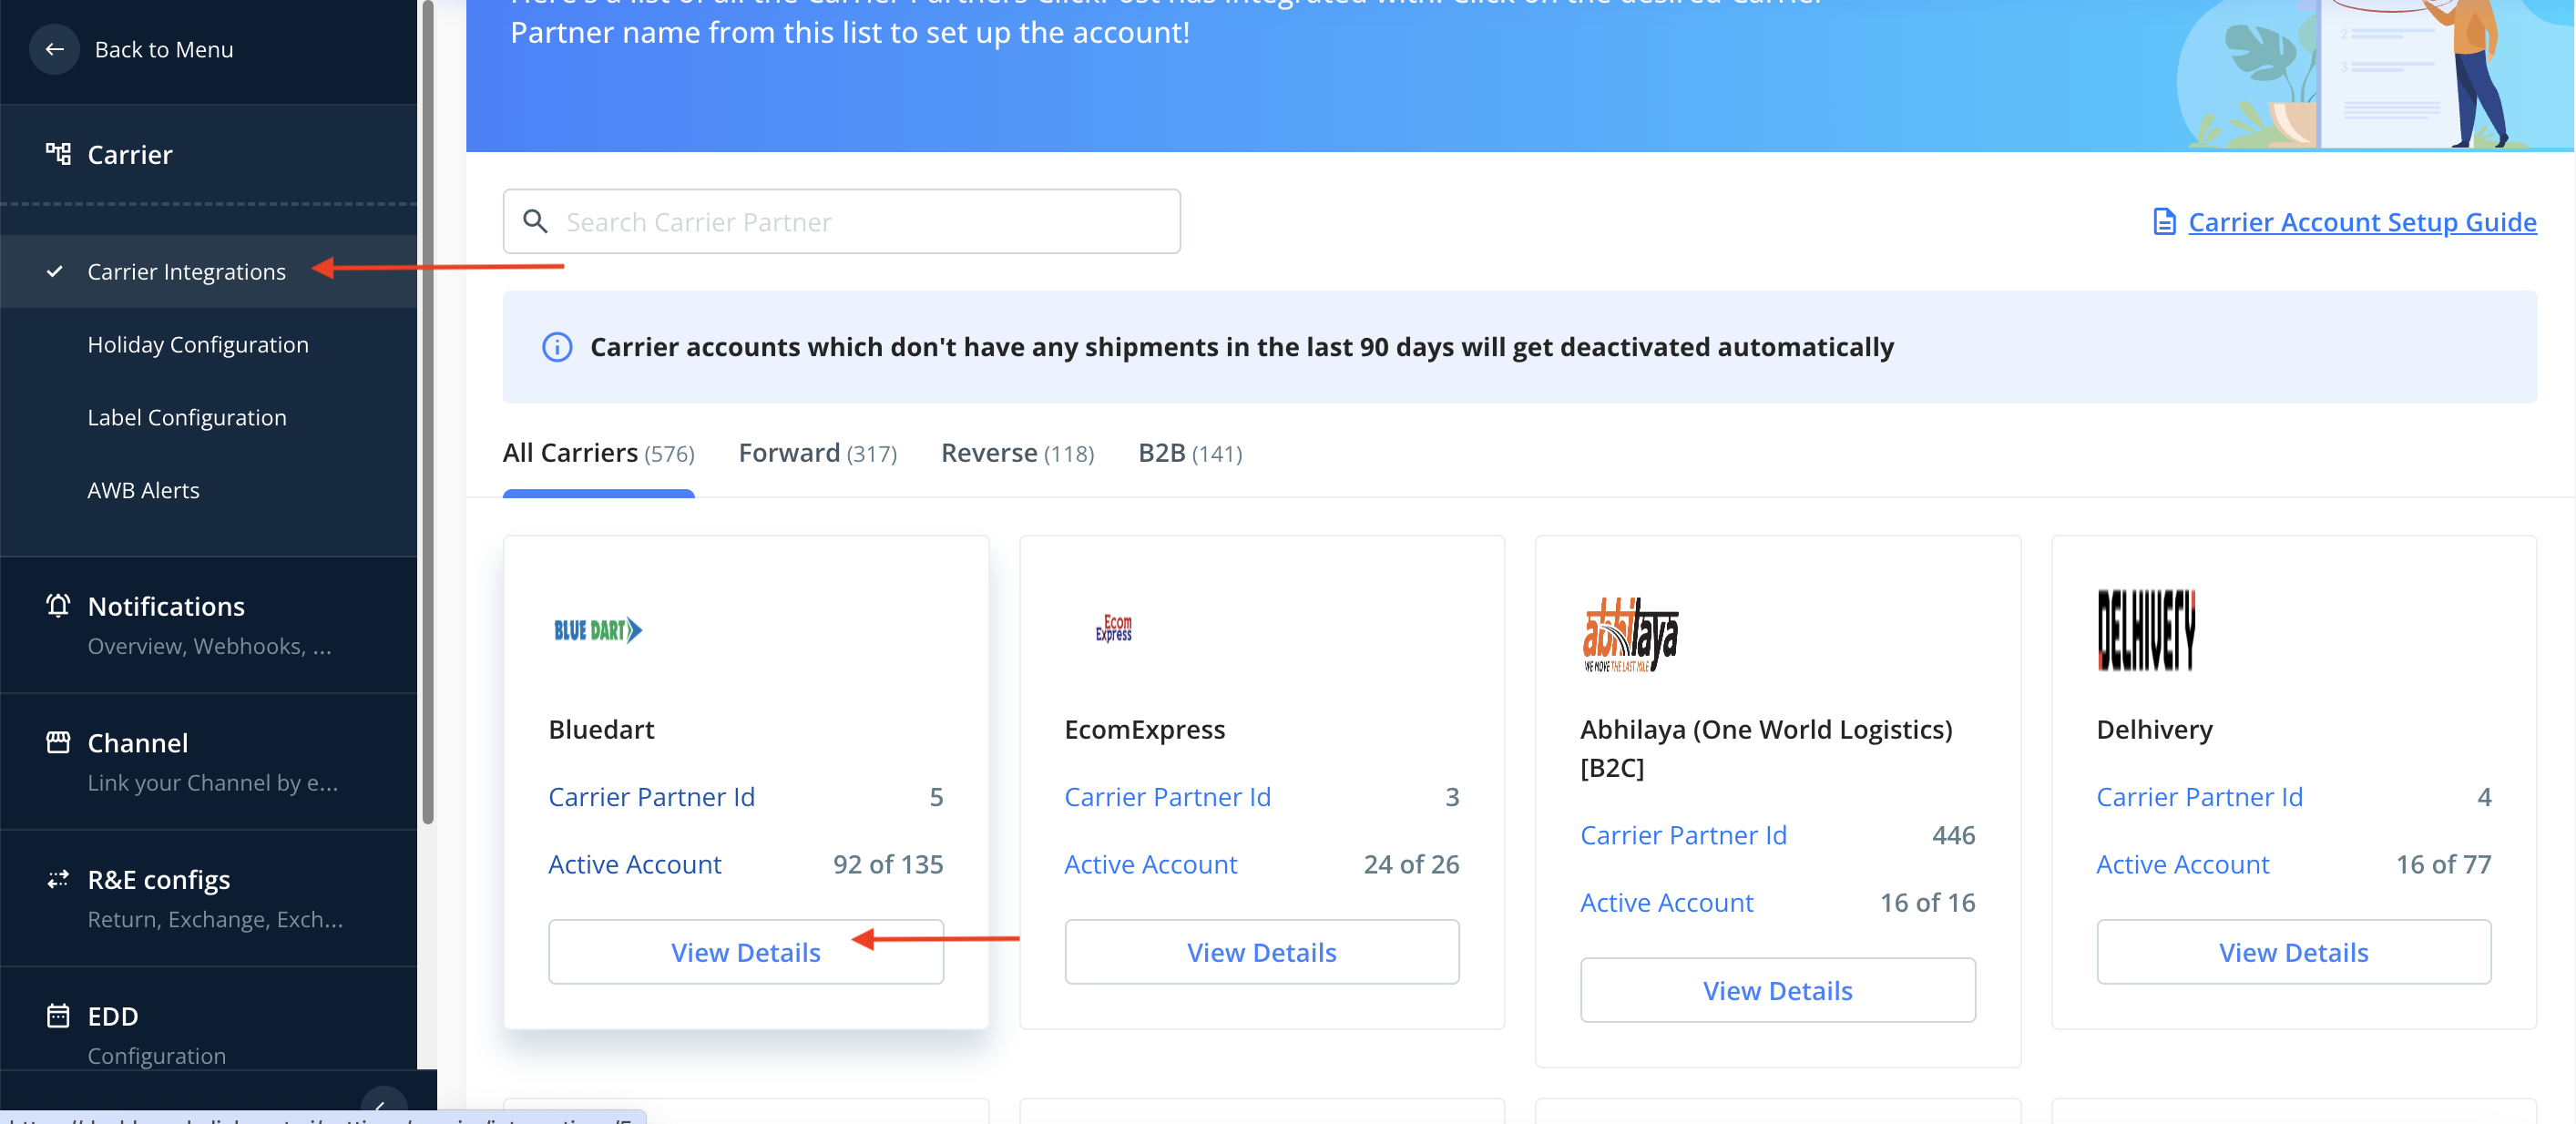Click the Delhivery carrier logo
Image resolution: width=2576 pixels, height=1124 pixels.
pyautogui.click(x=2146, y=630)
